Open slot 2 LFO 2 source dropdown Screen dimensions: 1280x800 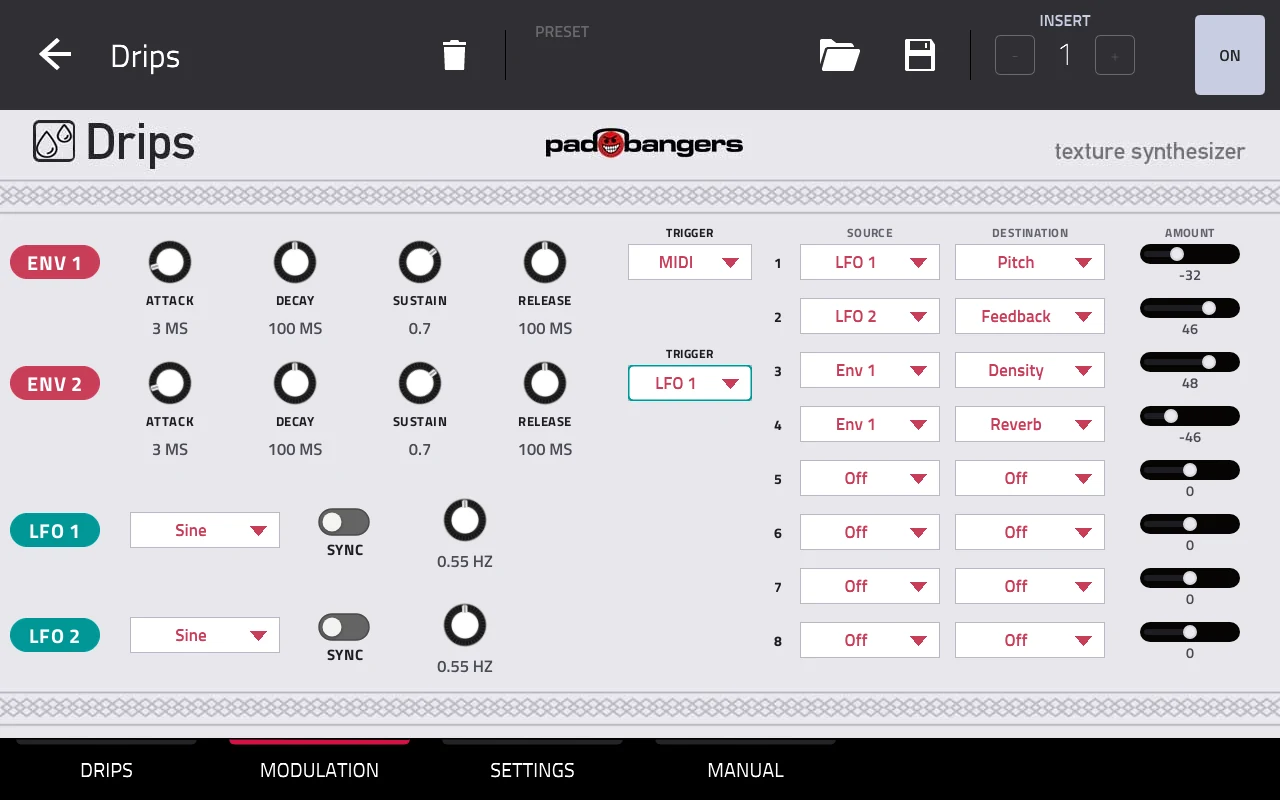click(870, 316)
